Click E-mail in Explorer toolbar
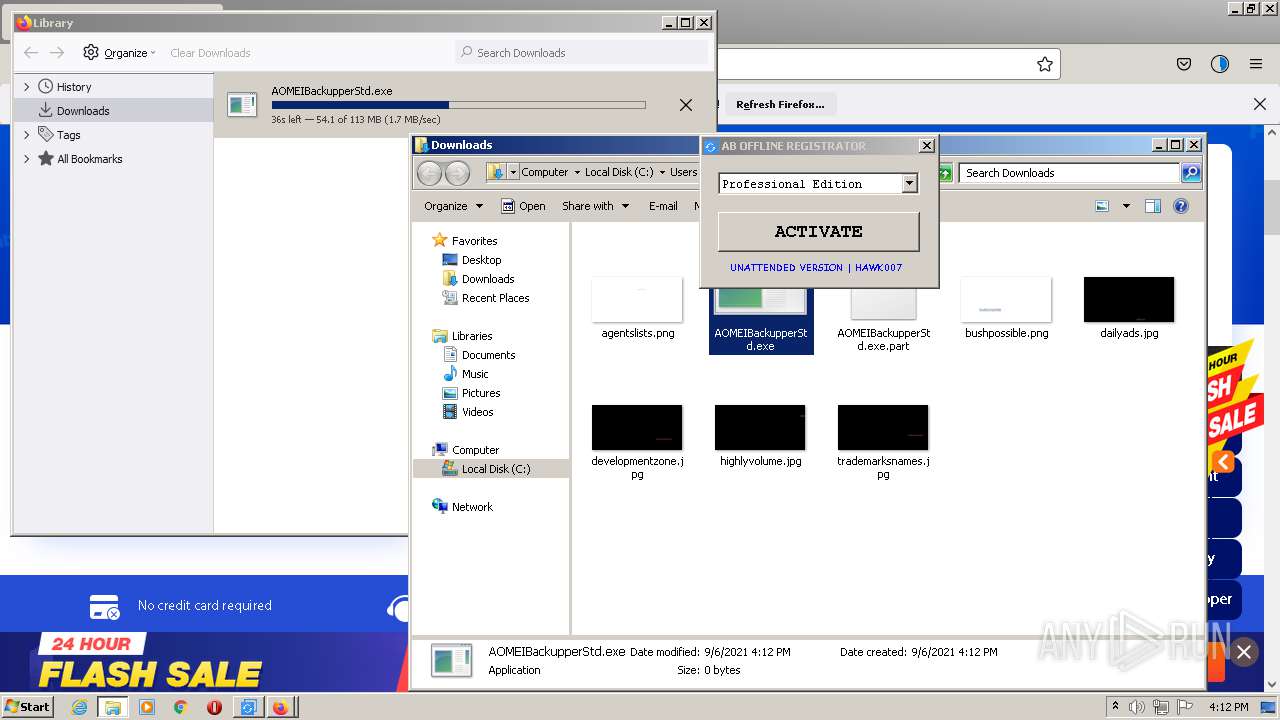The height and width of the screenshot is (720, 1280). (x=663, y=206)
